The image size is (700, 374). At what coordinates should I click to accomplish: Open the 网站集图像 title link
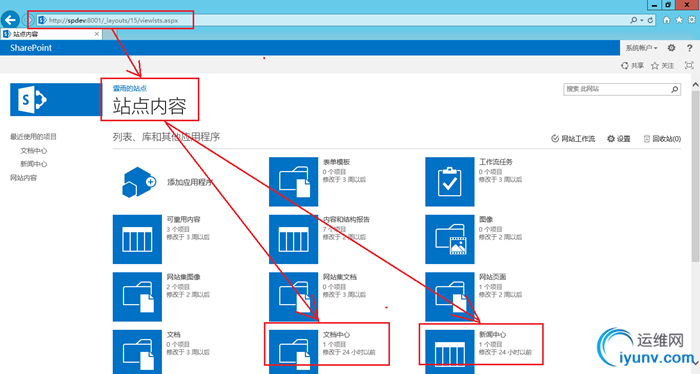[x=183, y=277]
